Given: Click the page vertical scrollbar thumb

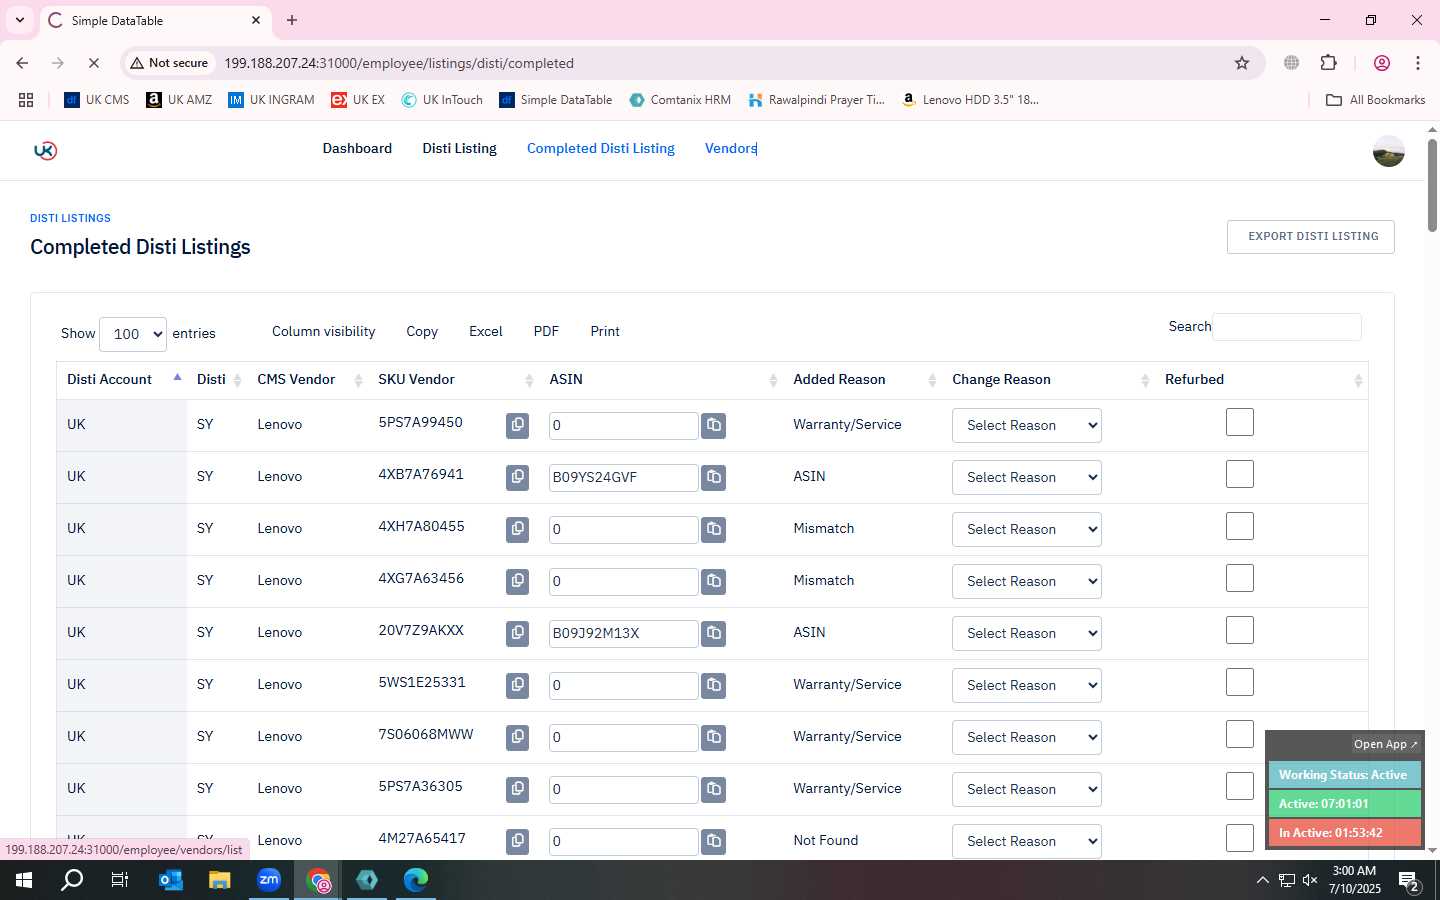Looking at the screenshot, I should tap(1432, 185).
